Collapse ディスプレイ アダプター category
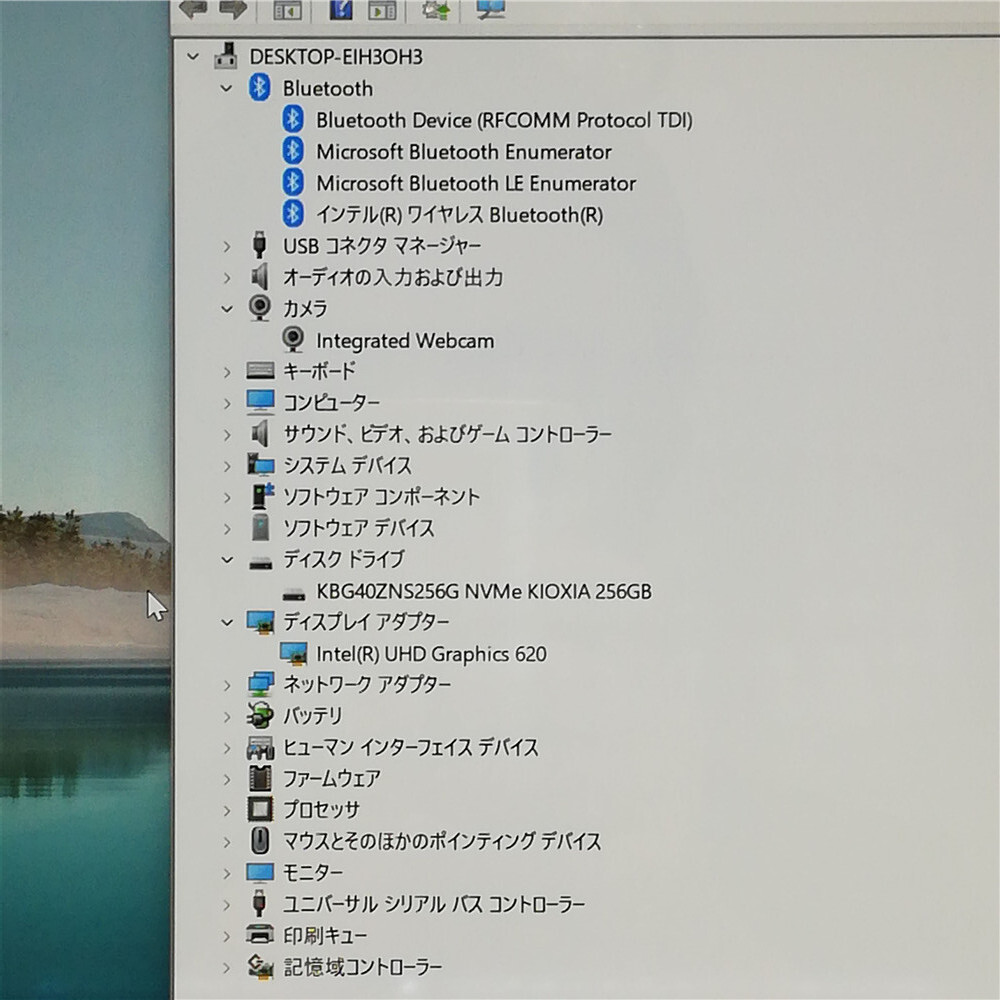 226,622
